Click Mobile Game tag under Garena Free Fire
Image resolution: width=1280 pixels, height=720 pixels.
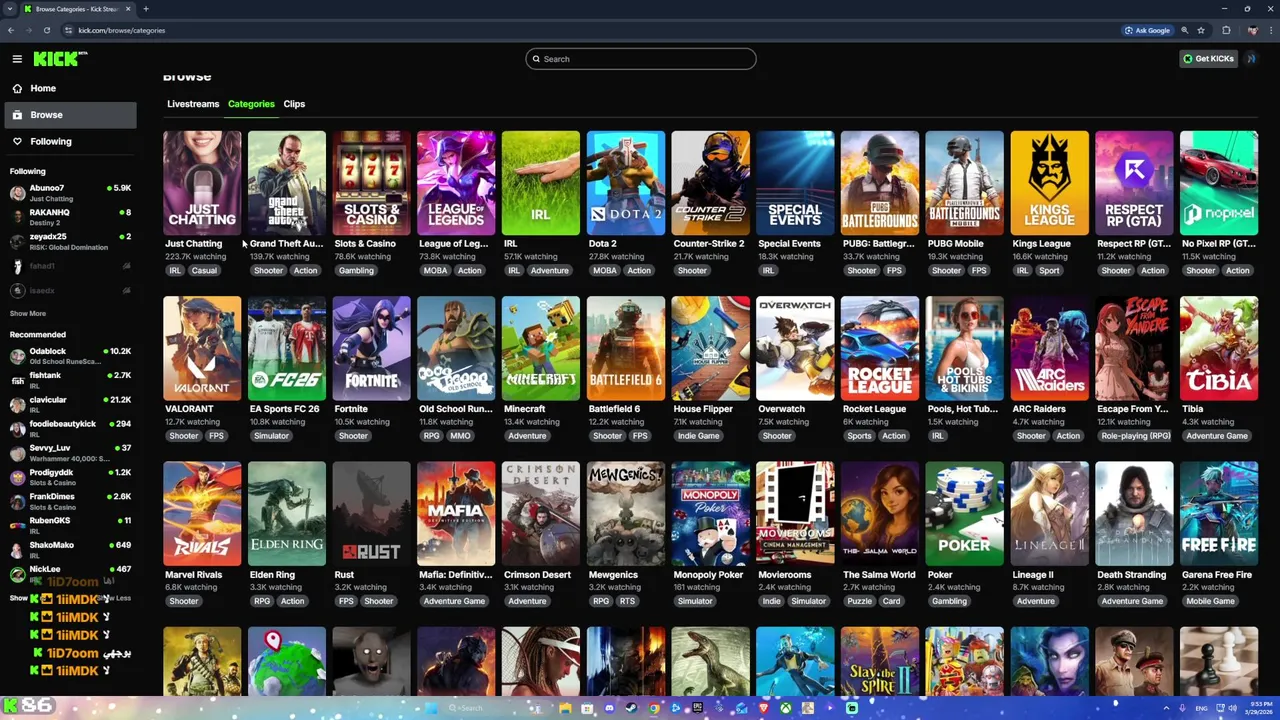tap(1211, 601)
